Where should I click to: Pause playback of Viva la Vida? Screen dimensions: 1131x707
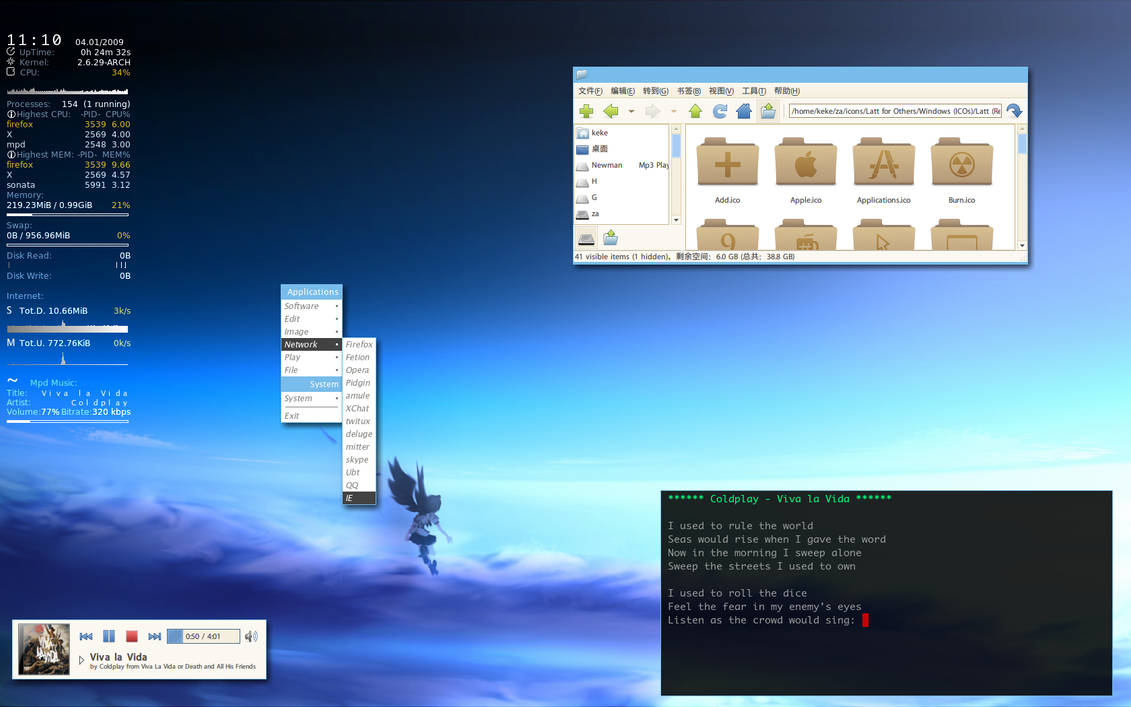[x=108, y=636]
